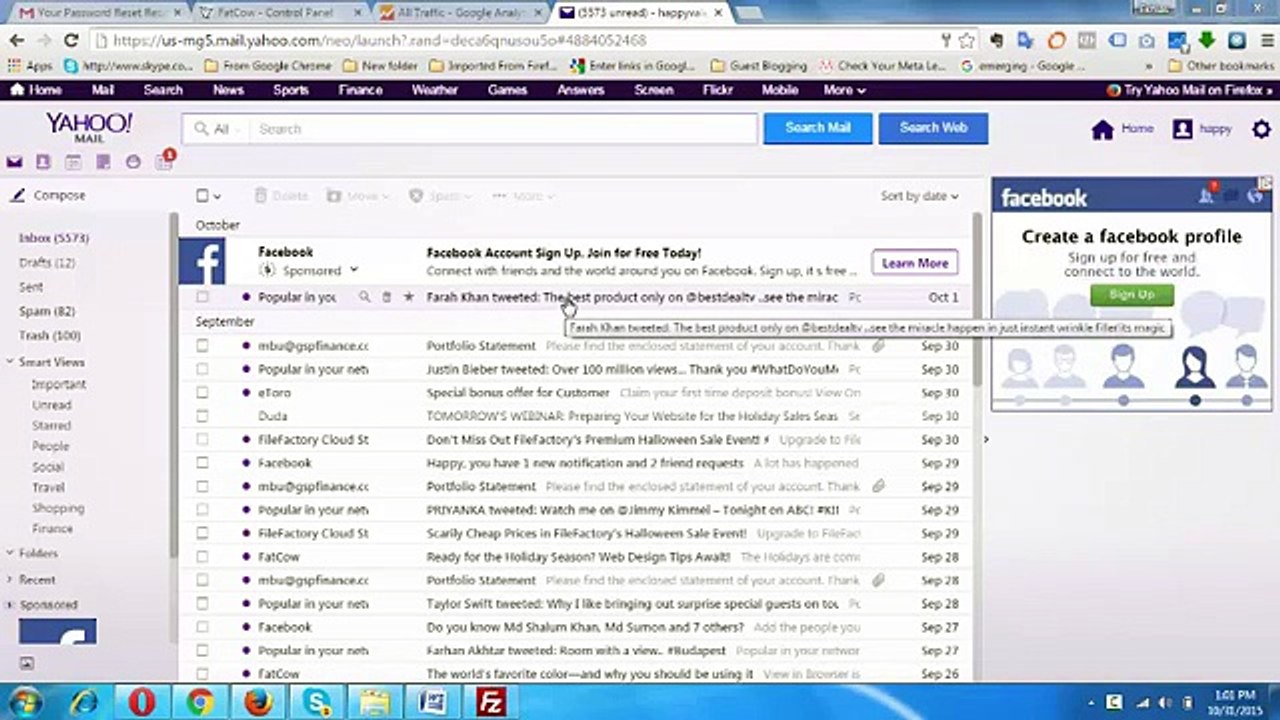Viewport: 1280px width, 720px height.
Task: Check the Justin Bieber tweeted message checkbox
Action: pos(202,369)
